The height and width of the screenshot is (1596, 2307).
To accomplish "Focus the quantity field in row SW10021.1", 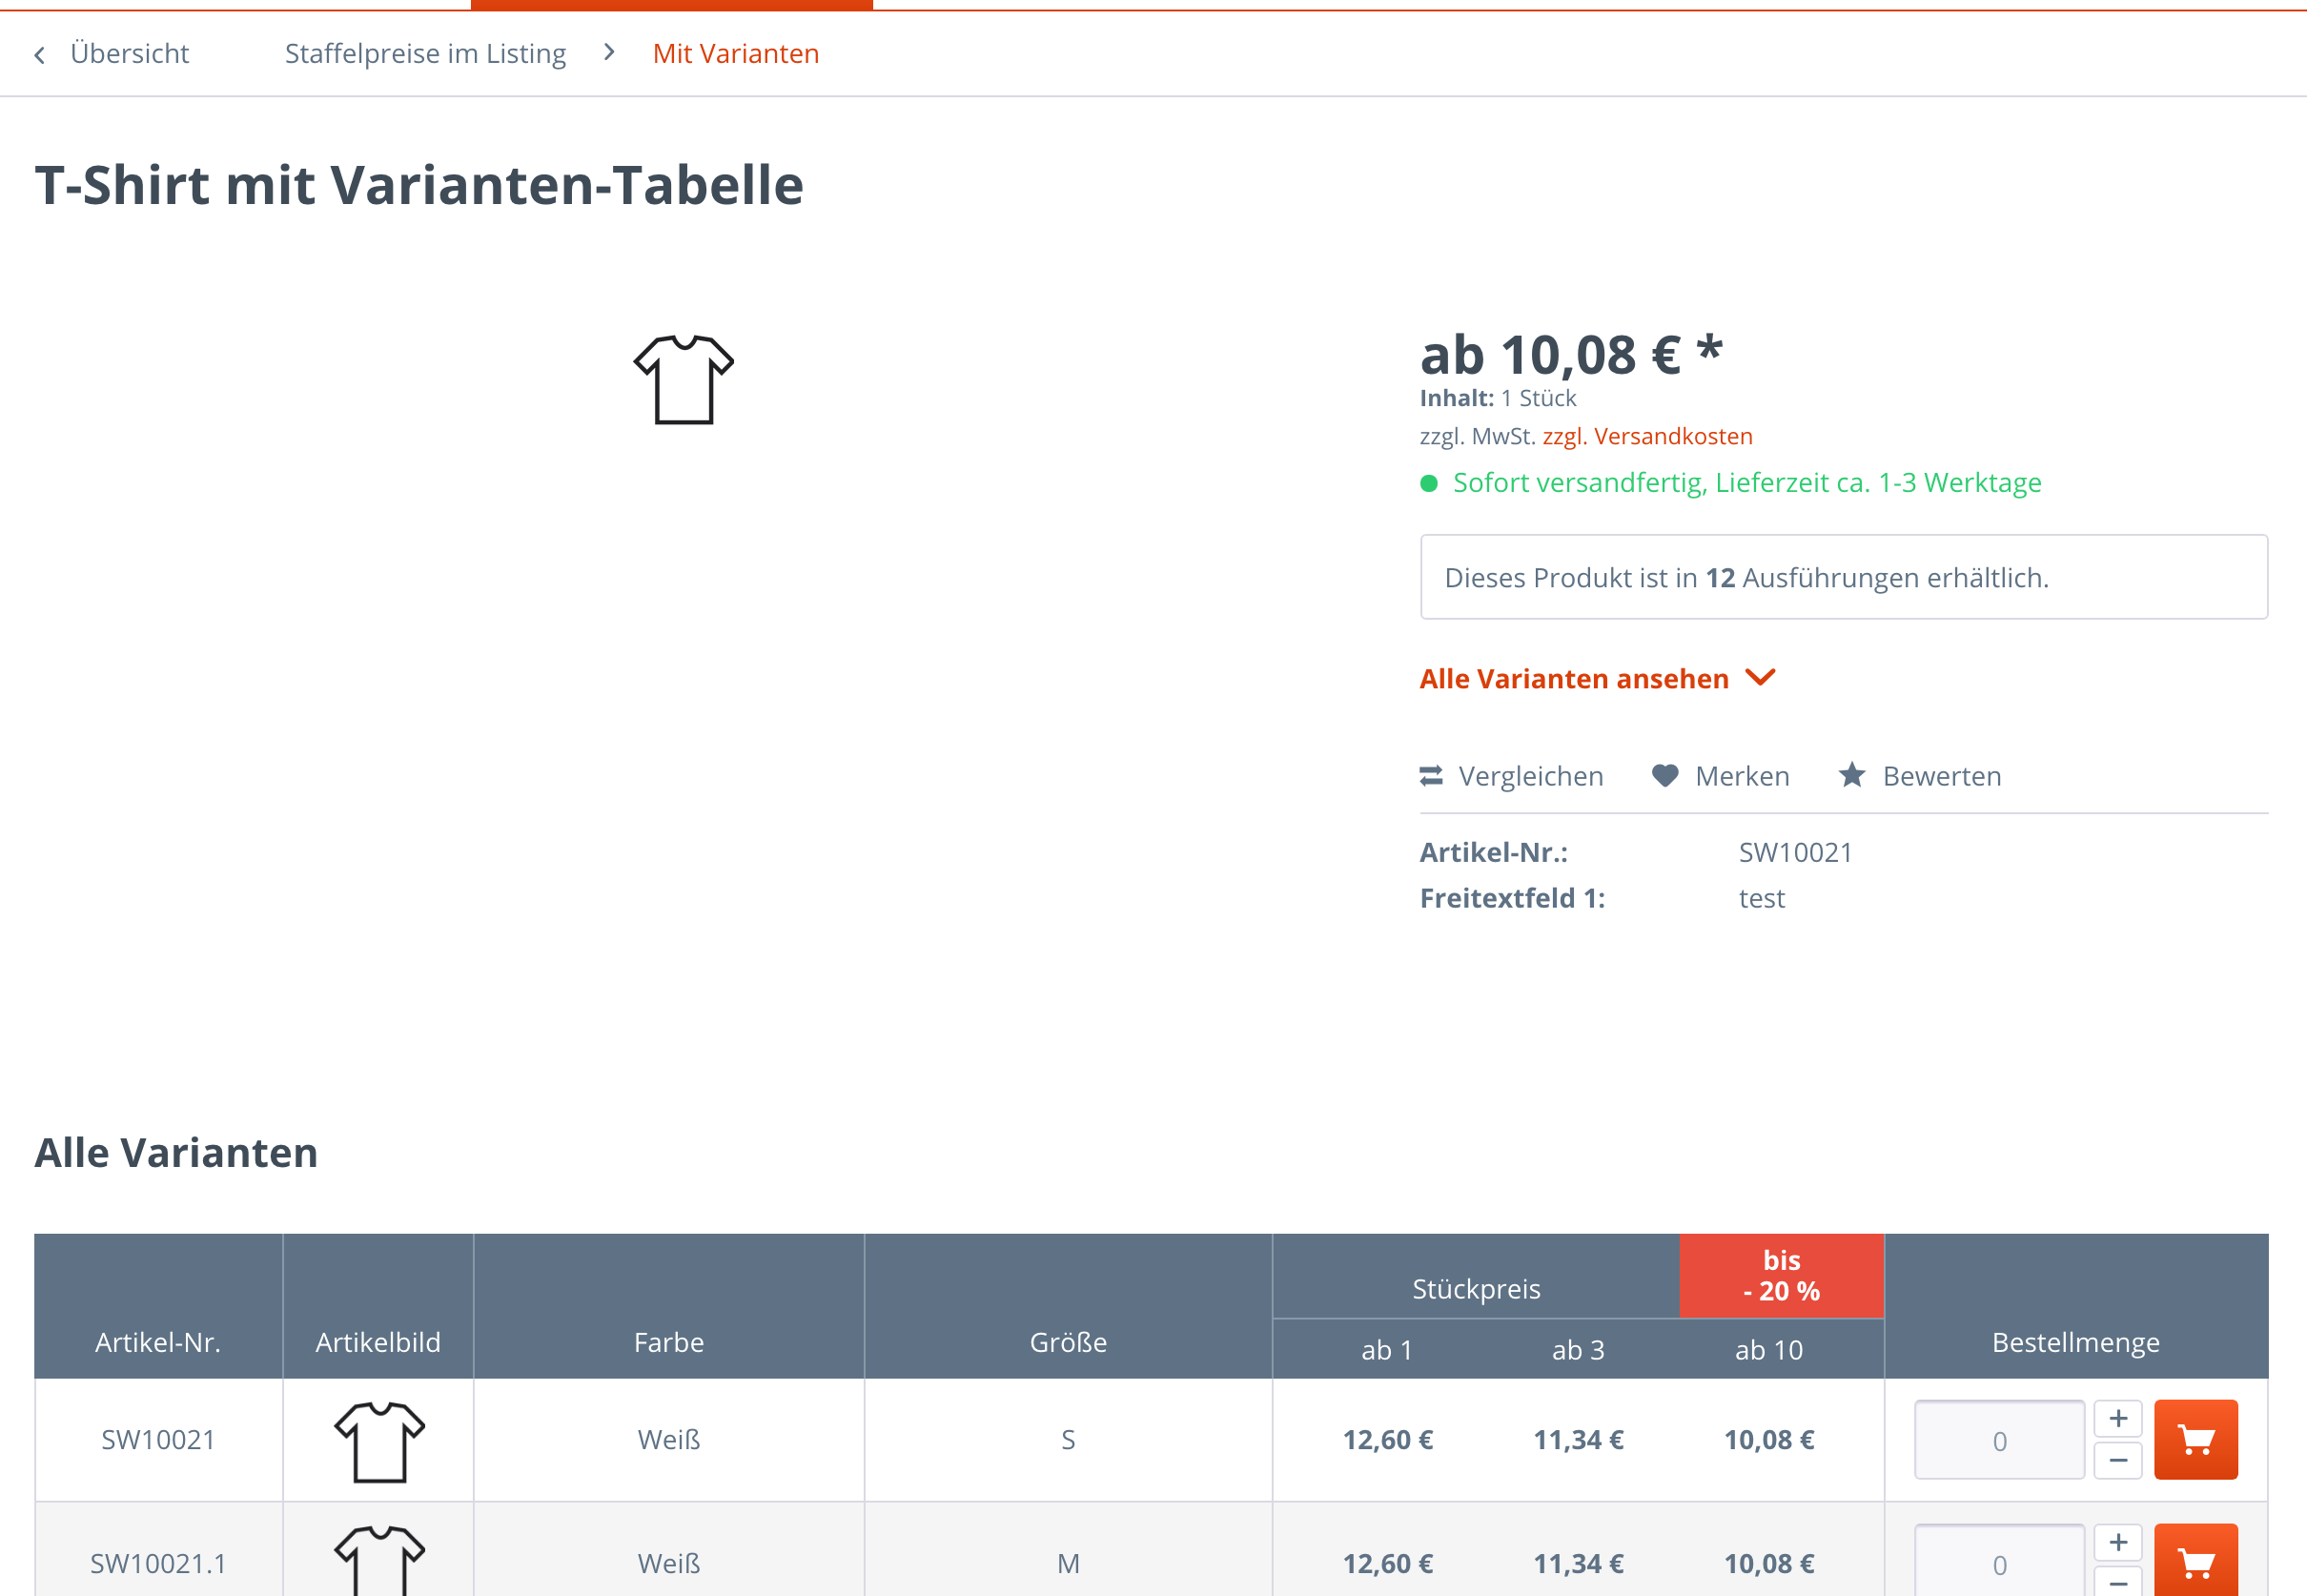I will [1999, 1561].
